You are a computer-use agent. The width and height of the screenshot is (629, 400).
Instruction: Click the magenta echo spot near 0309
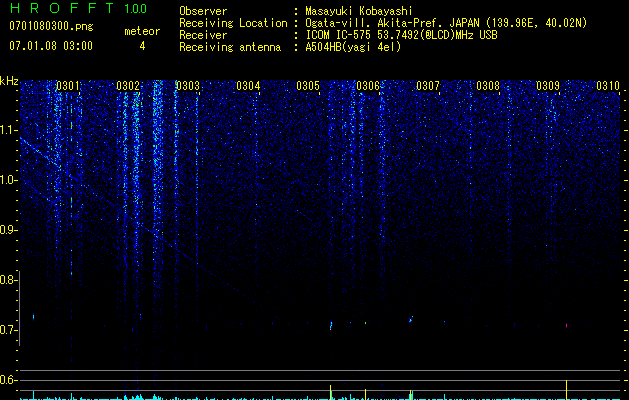566,326
